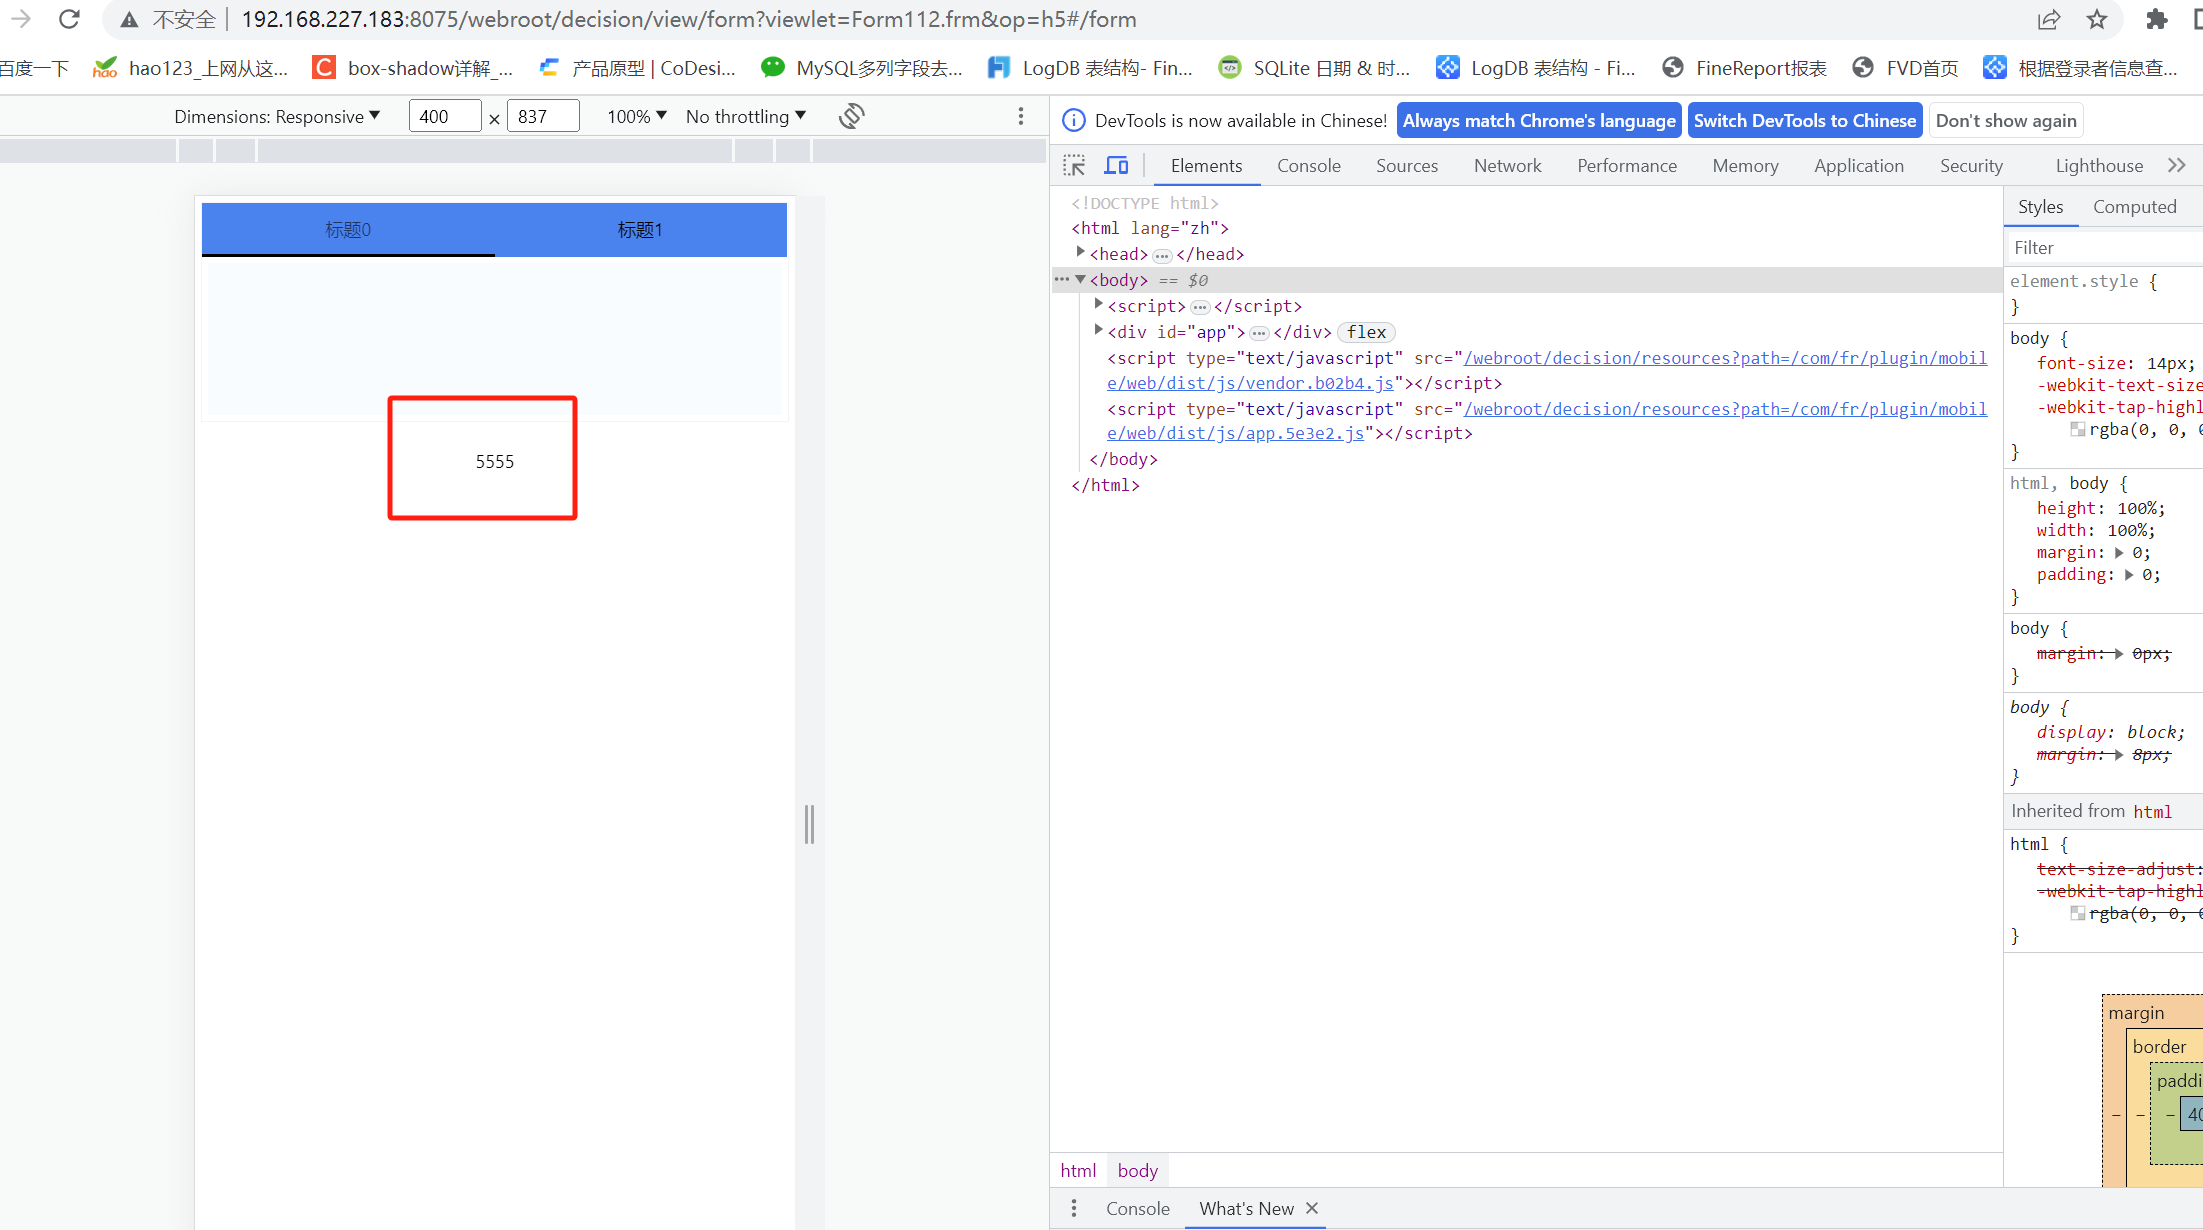Expand the first script node under body
2203x1230 pixels.
(x=1098, y=305)
